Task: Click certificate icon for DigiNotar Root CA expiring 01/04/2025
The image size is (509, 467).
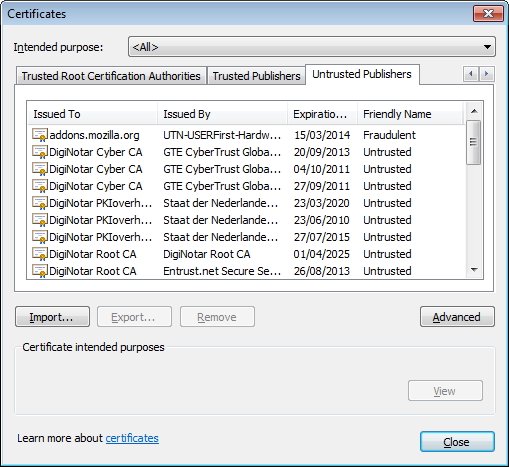Action: tap(40, 254)
